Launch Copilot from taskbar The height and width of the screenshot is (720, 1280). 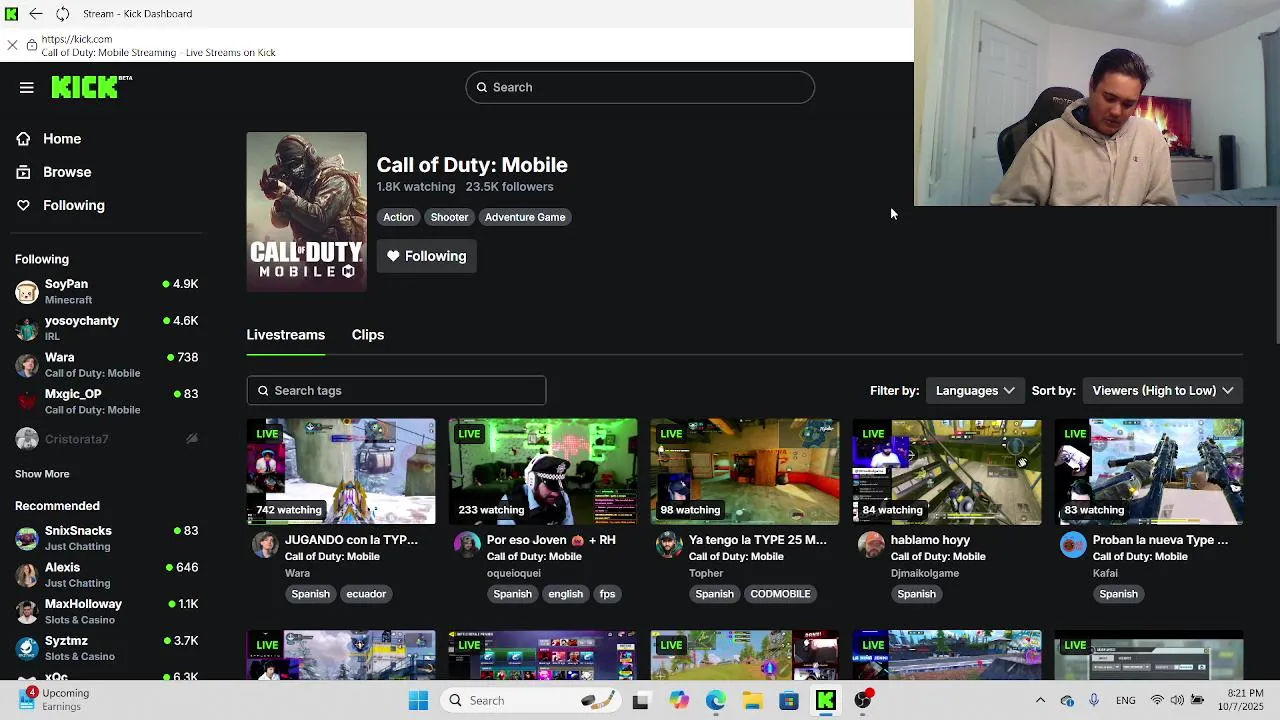coord(679,701)
